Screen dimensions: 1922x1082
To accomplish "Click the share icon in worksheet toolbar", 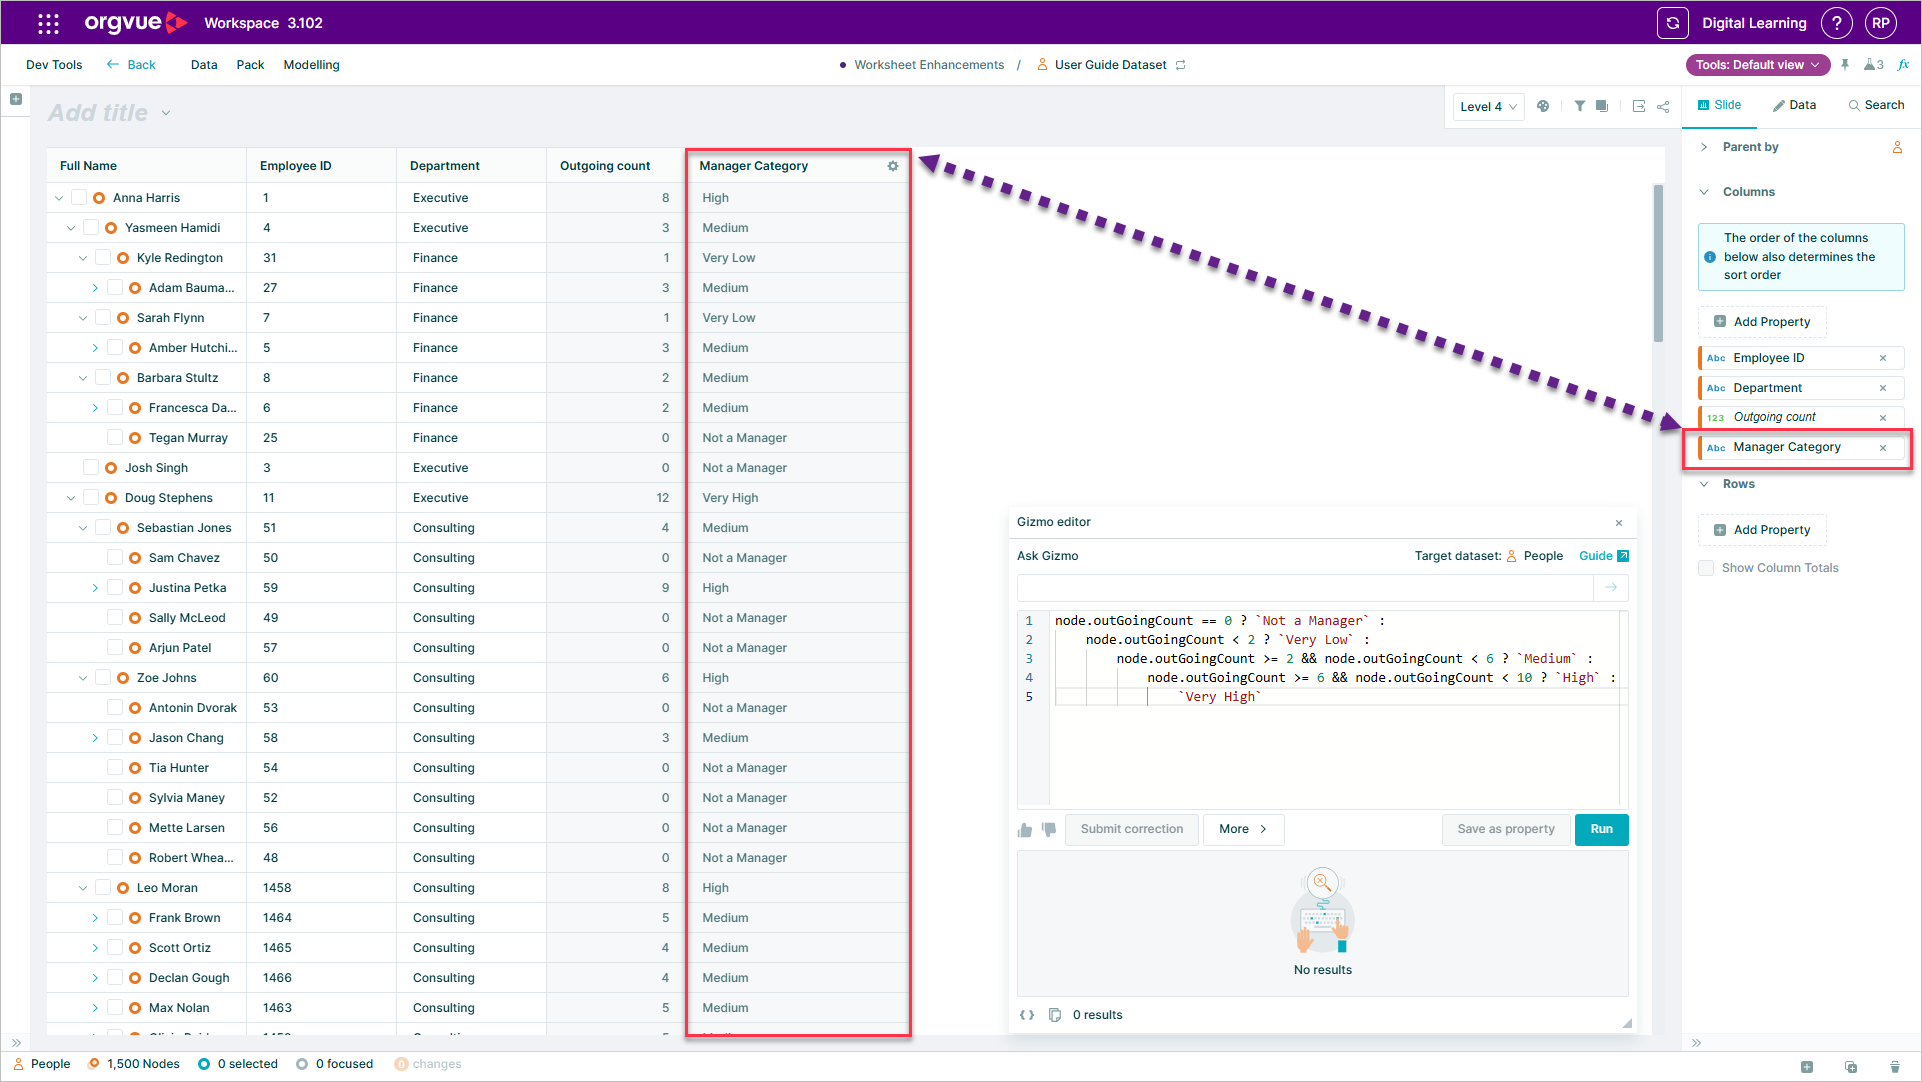I will pyautogui.click(x=1663, y=106).
